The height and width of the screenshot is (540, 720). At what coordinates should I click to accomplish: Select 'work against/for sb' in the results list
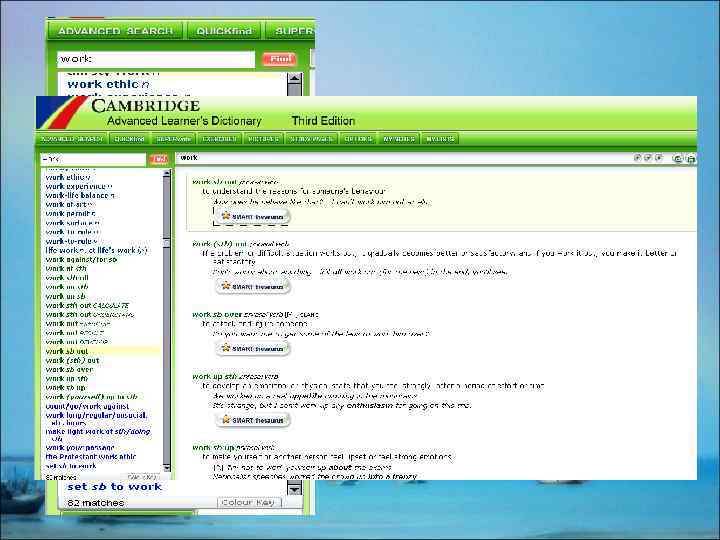81,260
